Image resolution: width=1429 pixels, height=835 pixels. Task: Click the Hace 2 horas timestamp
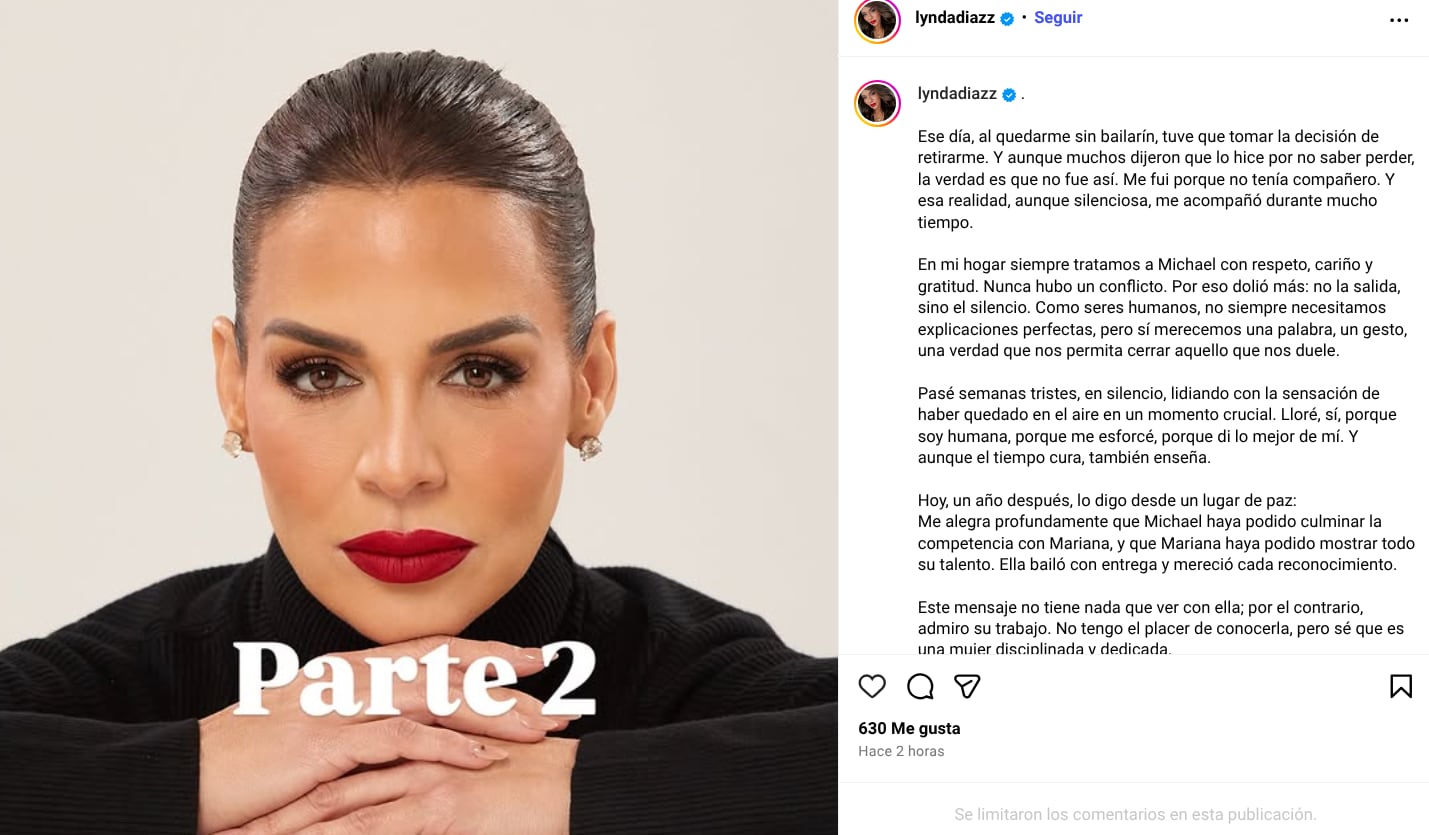(901, 751)
